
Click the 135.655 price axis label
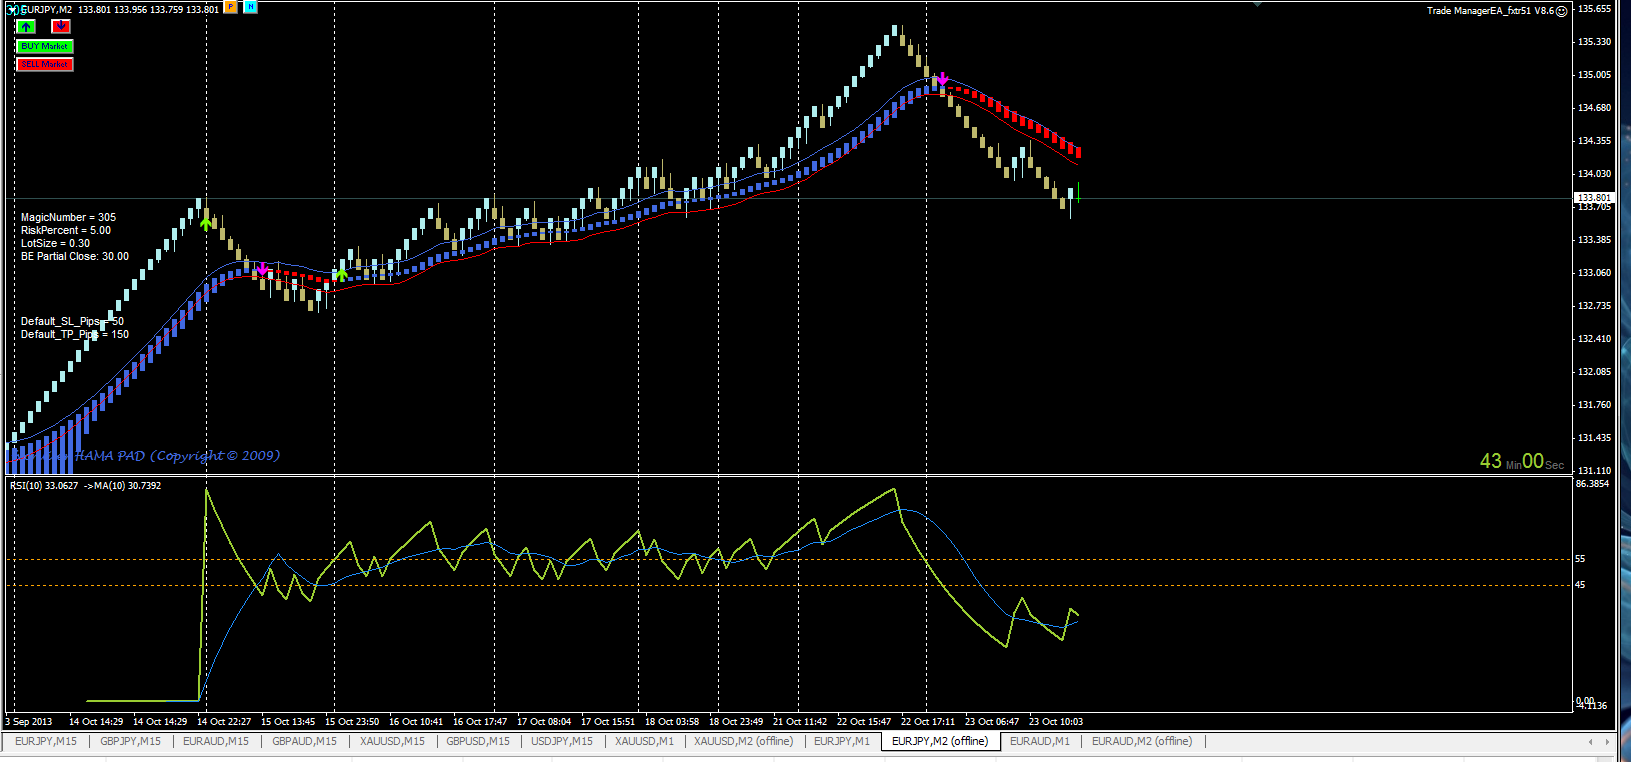(1595, 9)
